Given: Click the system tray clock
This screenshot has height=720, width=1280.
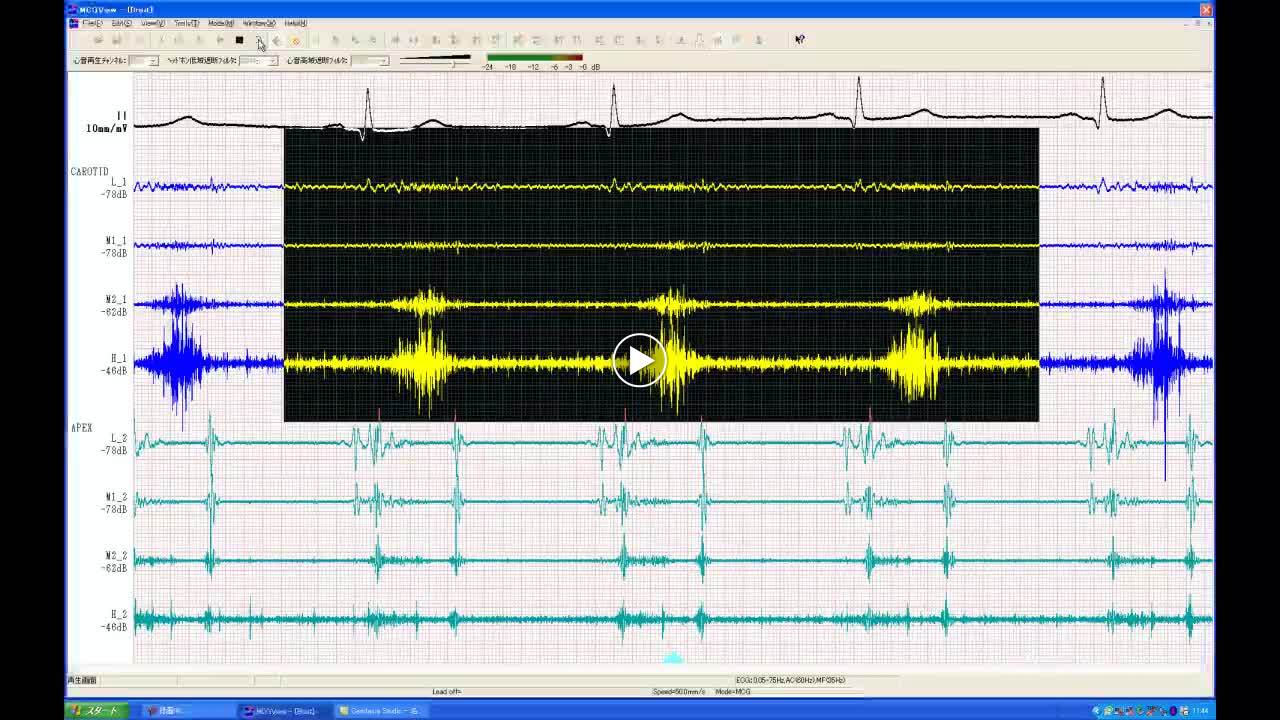Looking at the screenshot, I should click(1199, 711).
